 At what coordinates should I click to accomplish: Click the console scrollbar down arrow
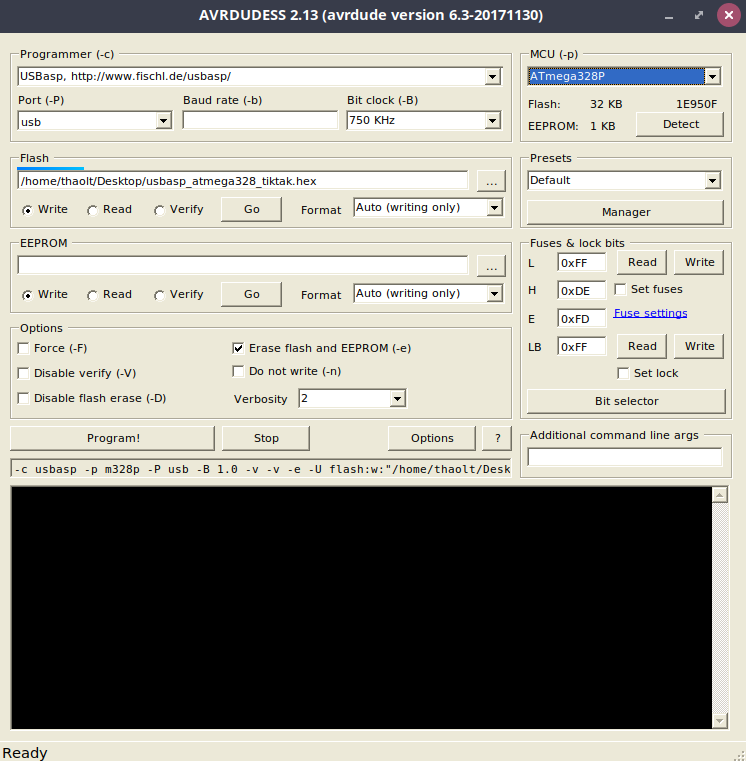point(719,721)
